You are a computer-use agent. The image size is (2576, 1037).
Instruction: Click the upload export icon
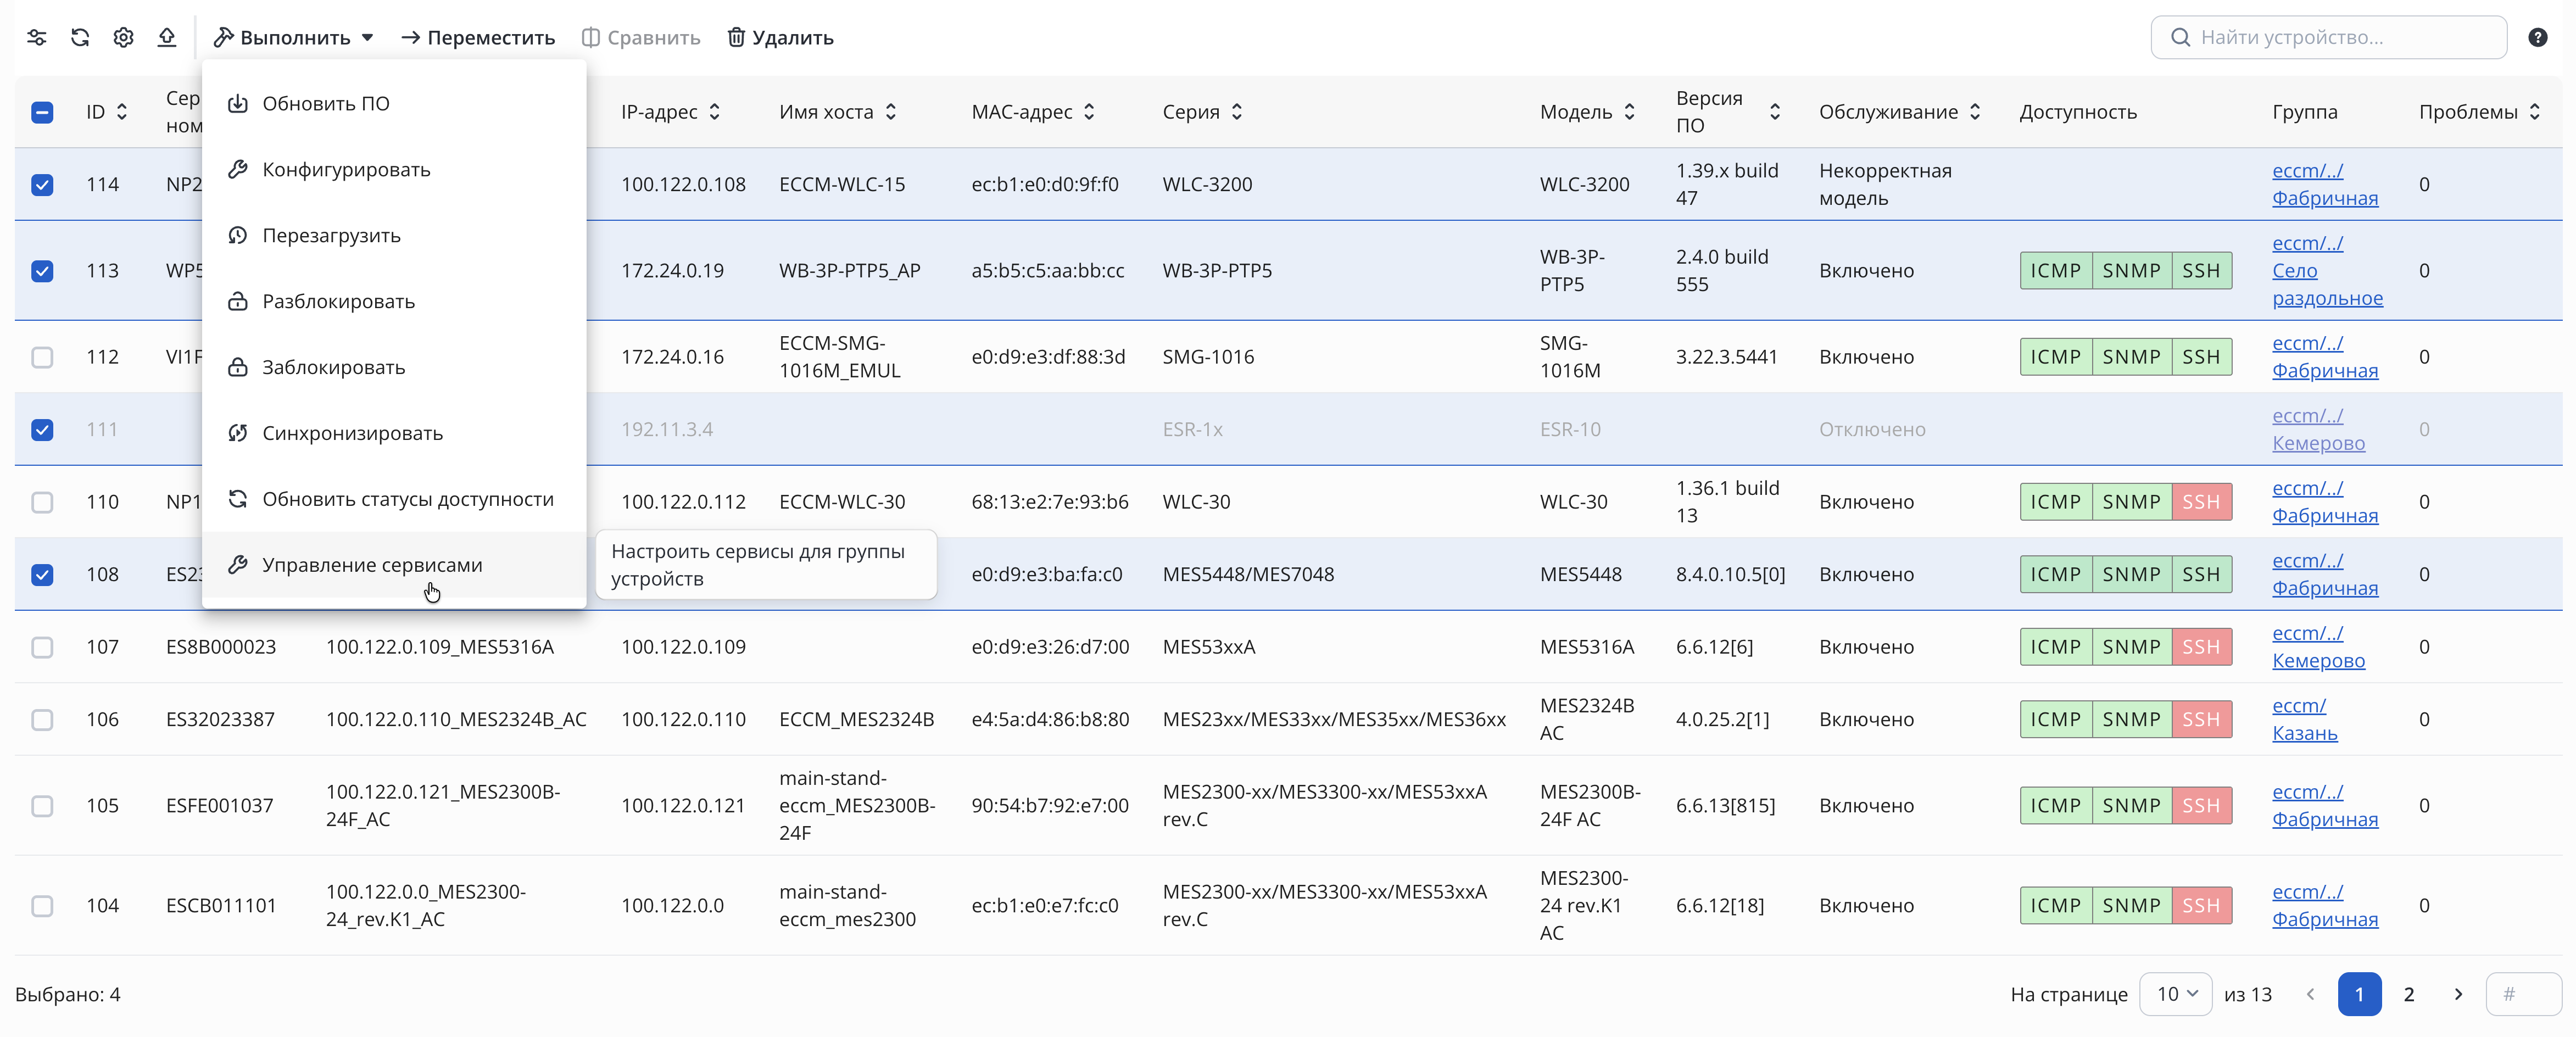tap(167, 37)
